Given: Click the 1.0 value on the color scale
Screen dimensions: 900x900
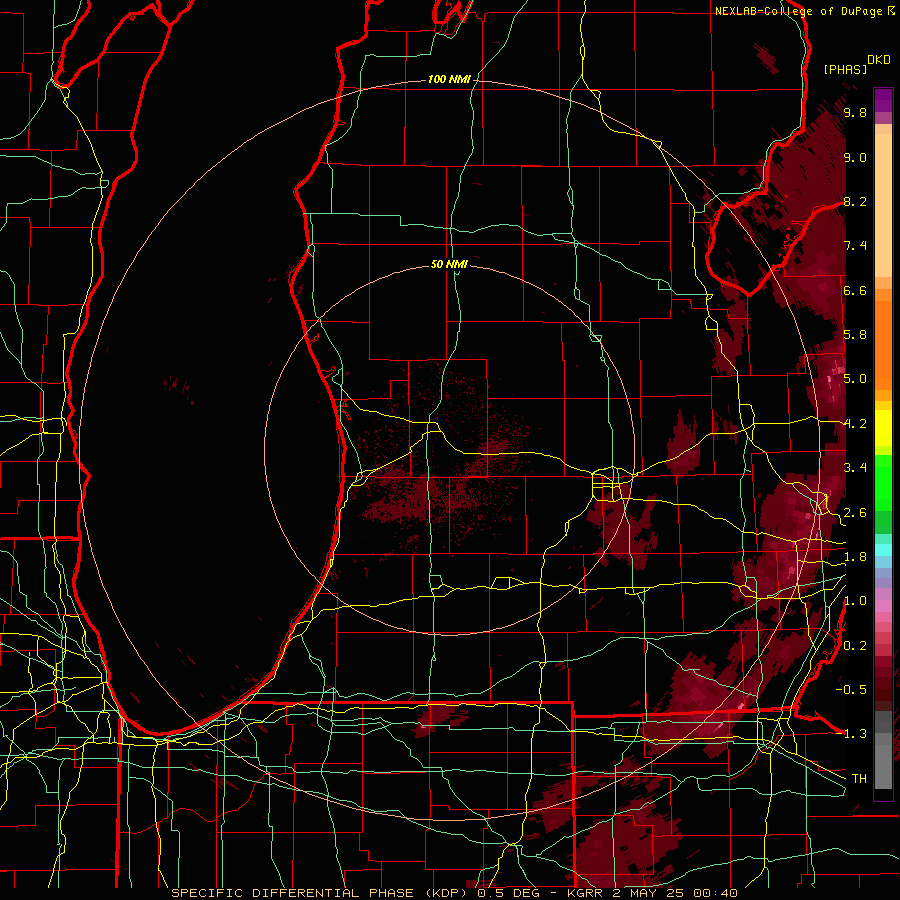Looking at the screenshot, I should 855,601.
